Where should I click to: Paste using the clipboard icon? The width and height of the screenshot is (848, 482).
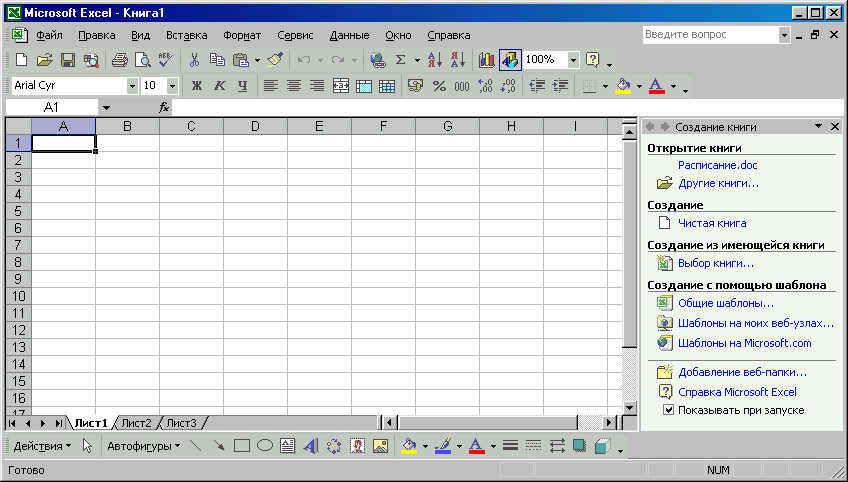pyautogui.click(x=240, y=60)
